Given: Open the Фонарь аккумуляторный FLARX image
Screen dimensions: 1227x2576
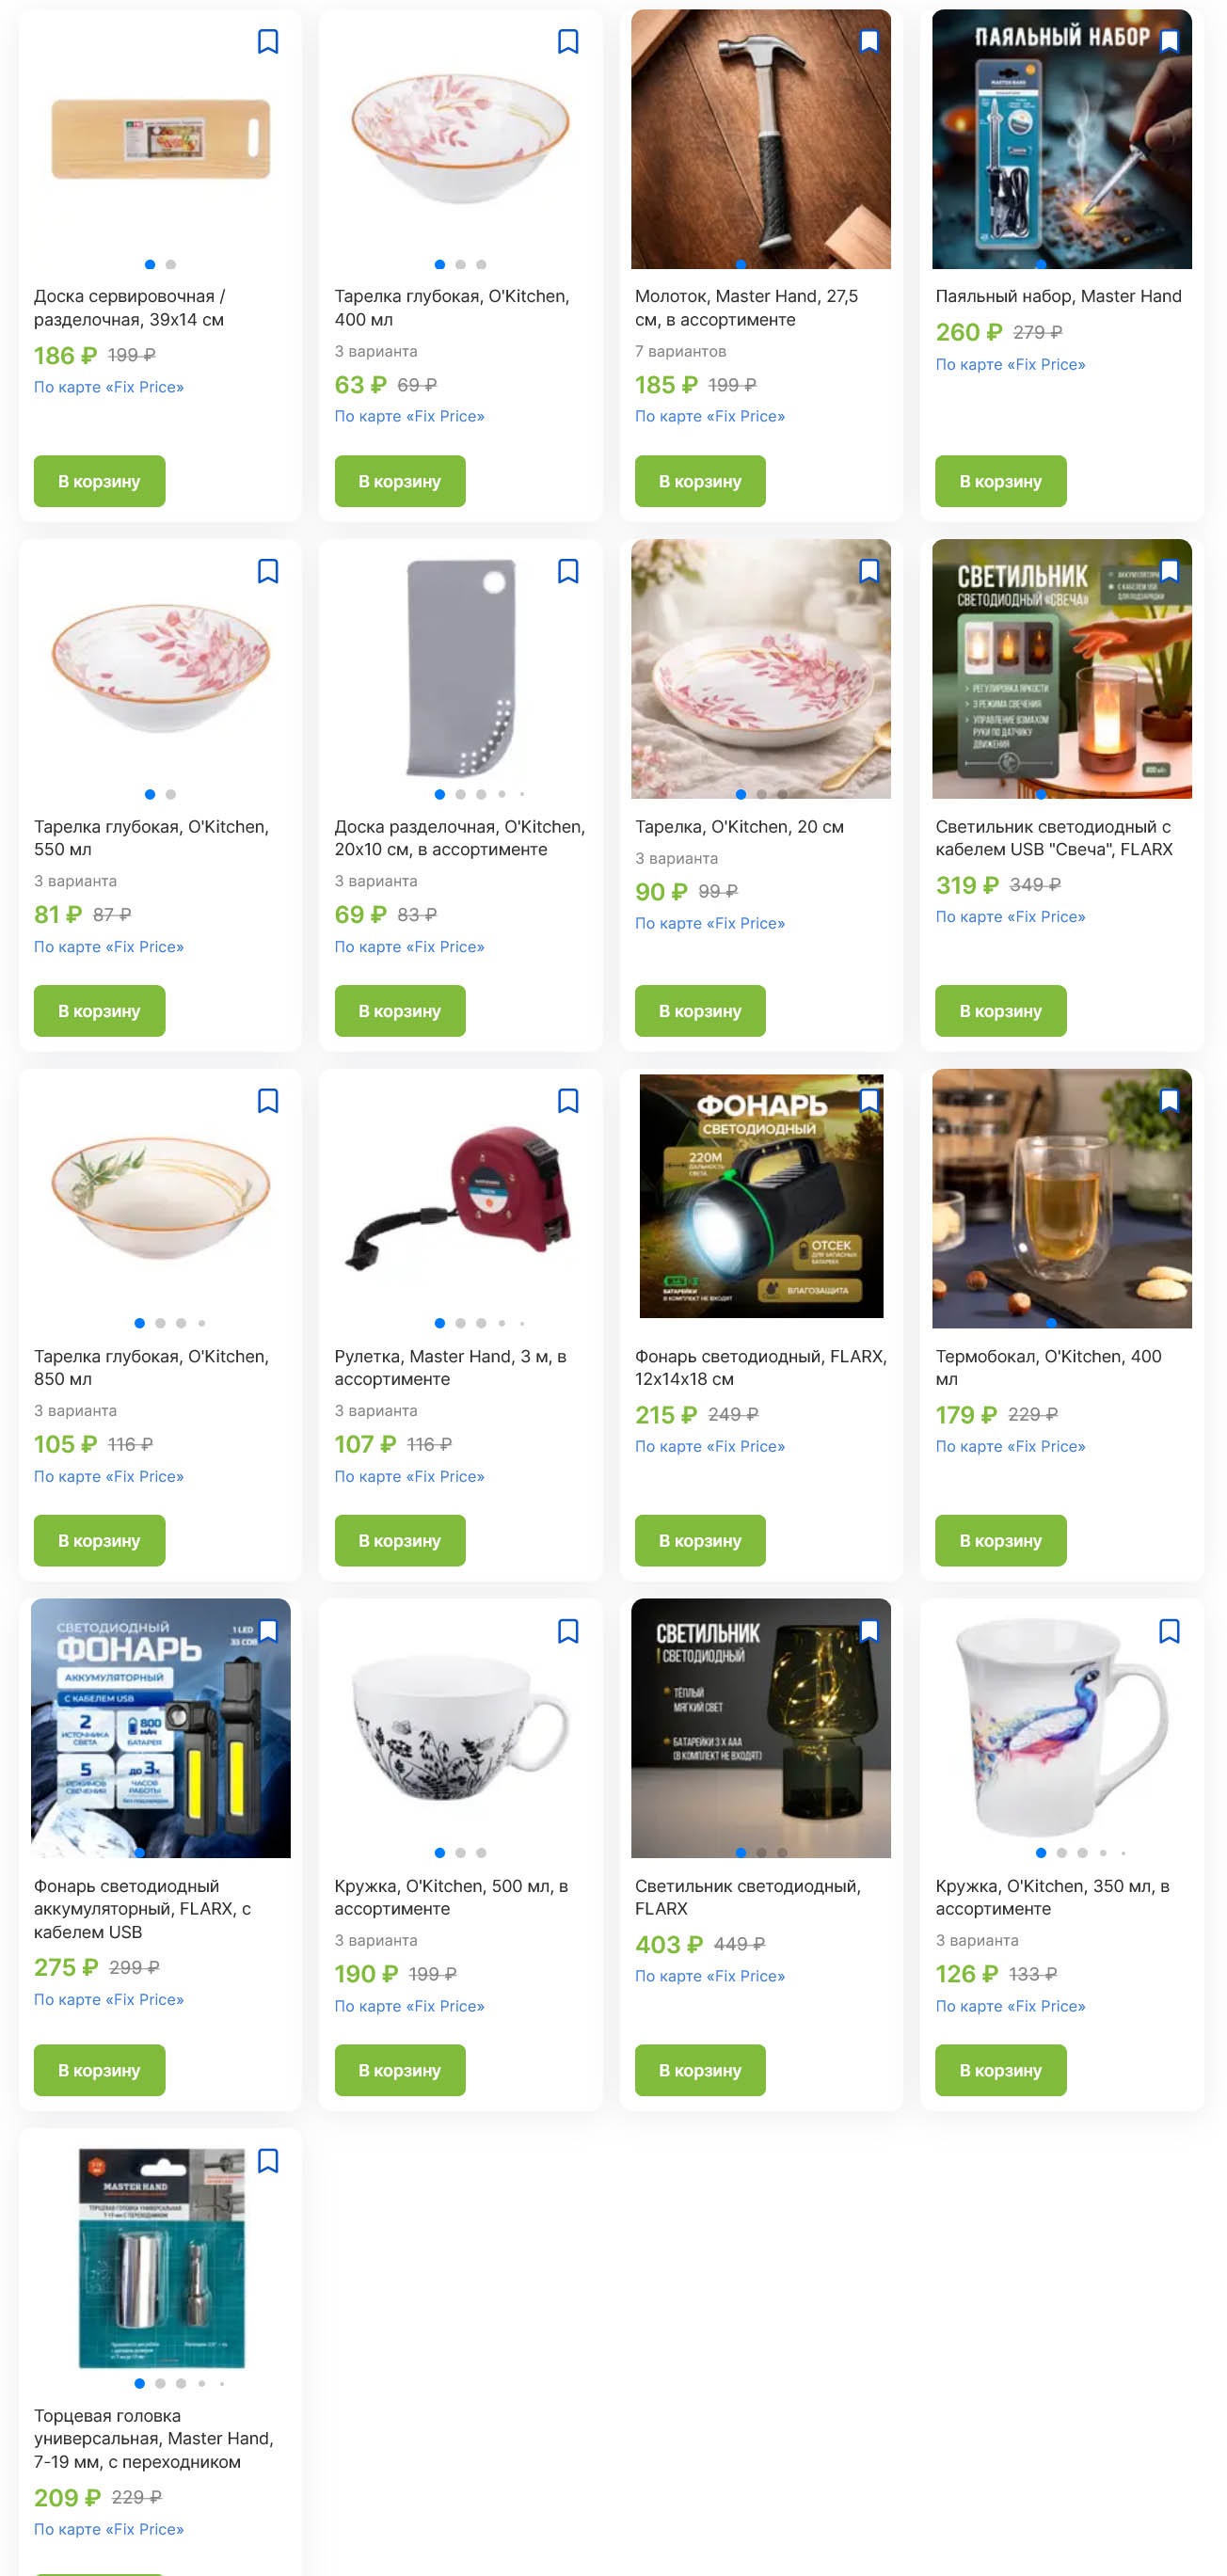Looking at the screenshot, I should (161, 1728).
